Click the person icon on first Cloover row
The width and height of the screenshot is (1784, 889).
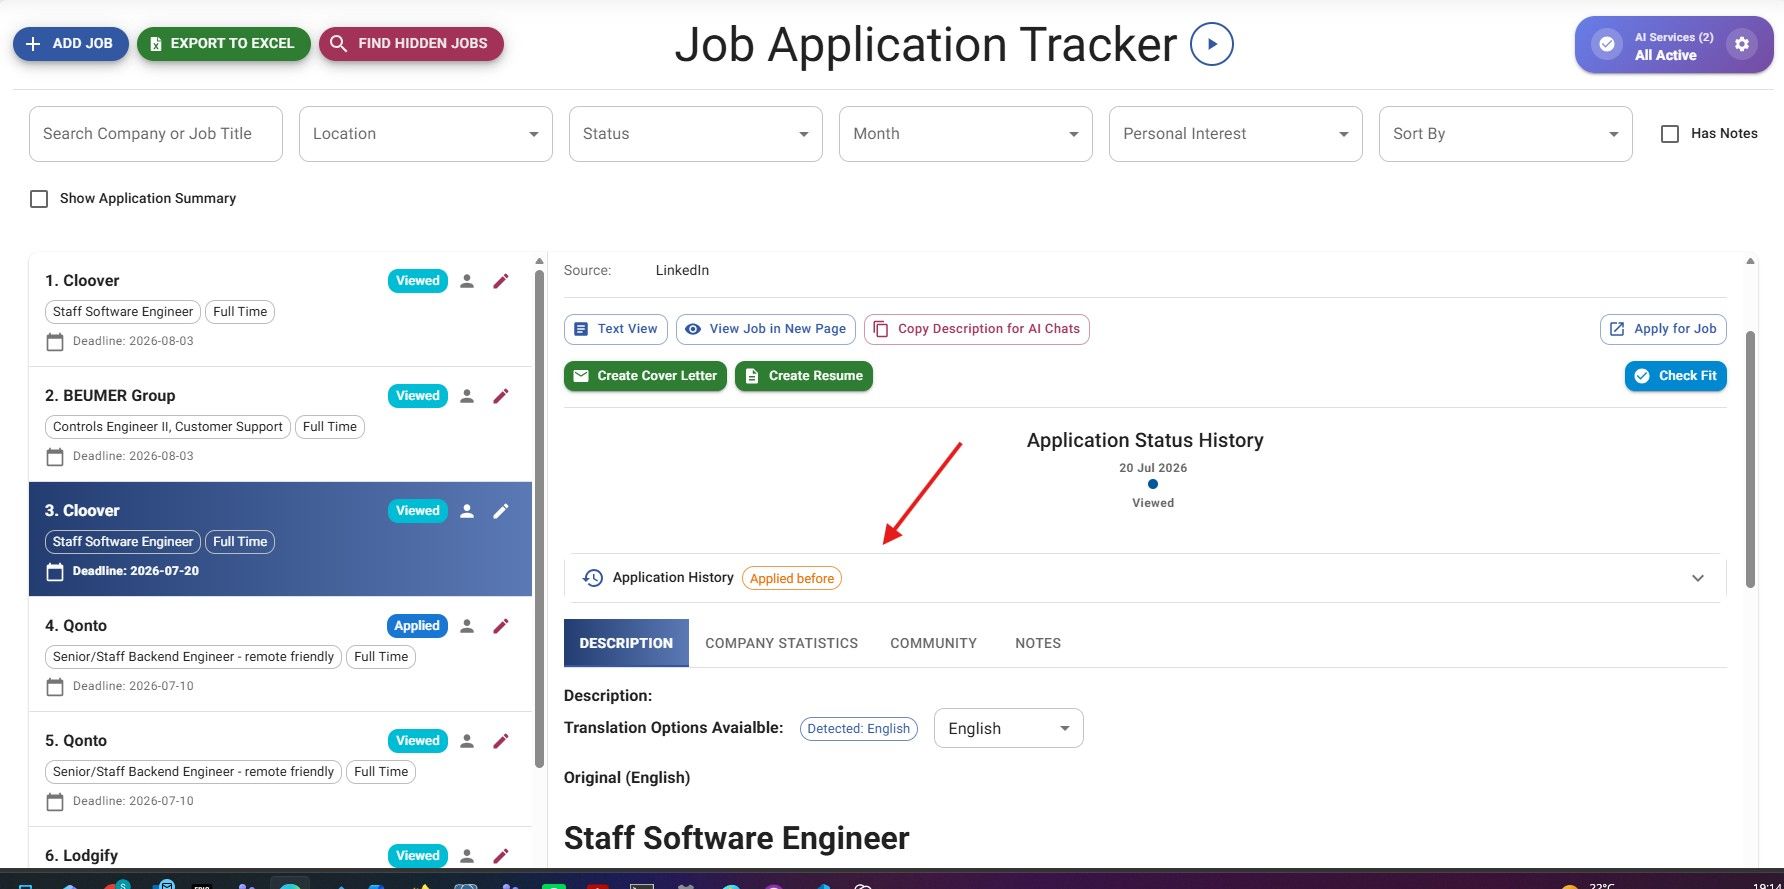[467, 281]
